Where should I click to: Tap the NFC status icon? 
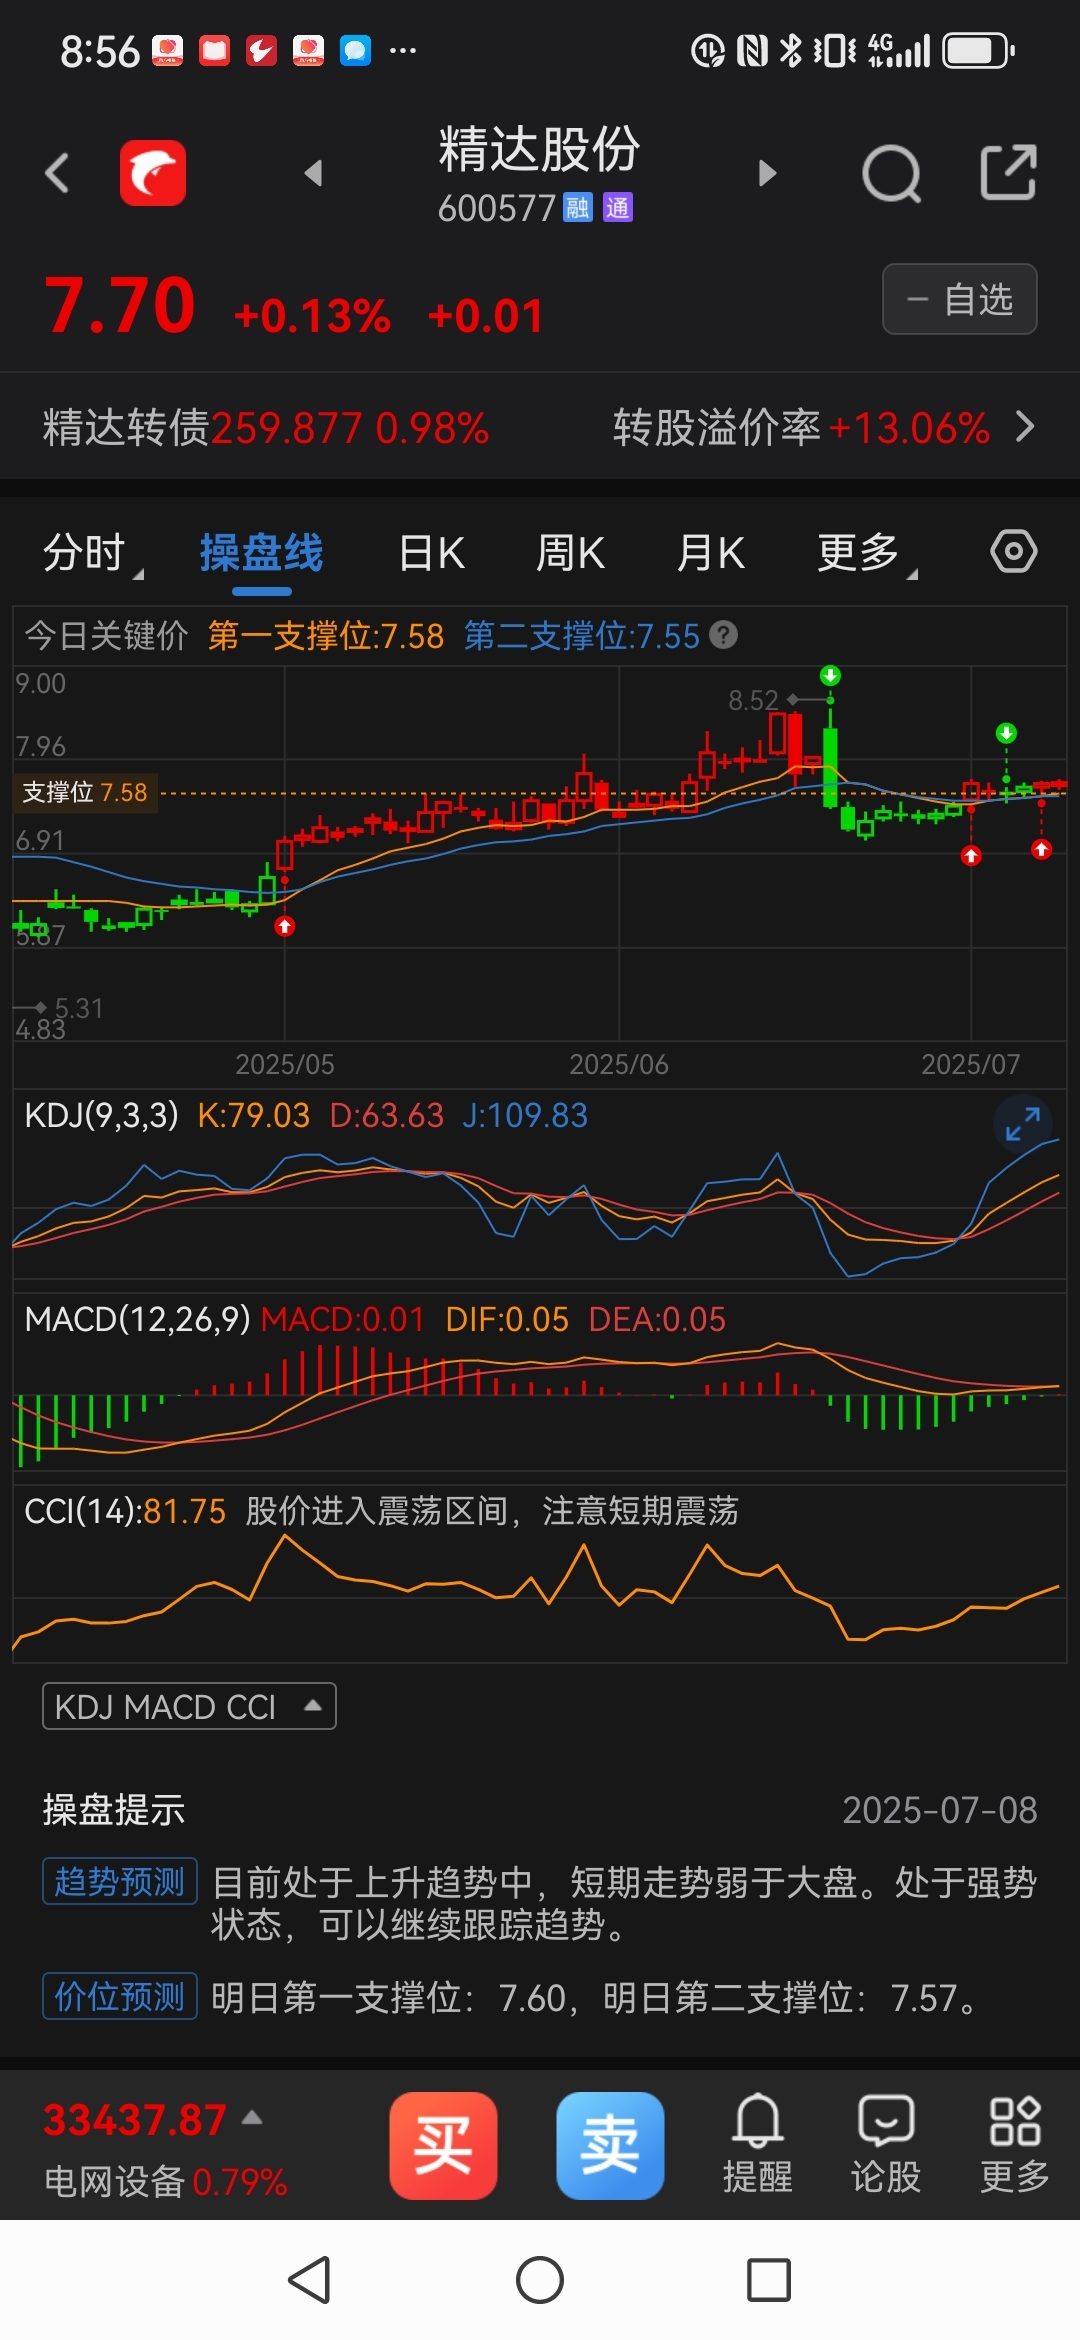(x=752, y=50)
